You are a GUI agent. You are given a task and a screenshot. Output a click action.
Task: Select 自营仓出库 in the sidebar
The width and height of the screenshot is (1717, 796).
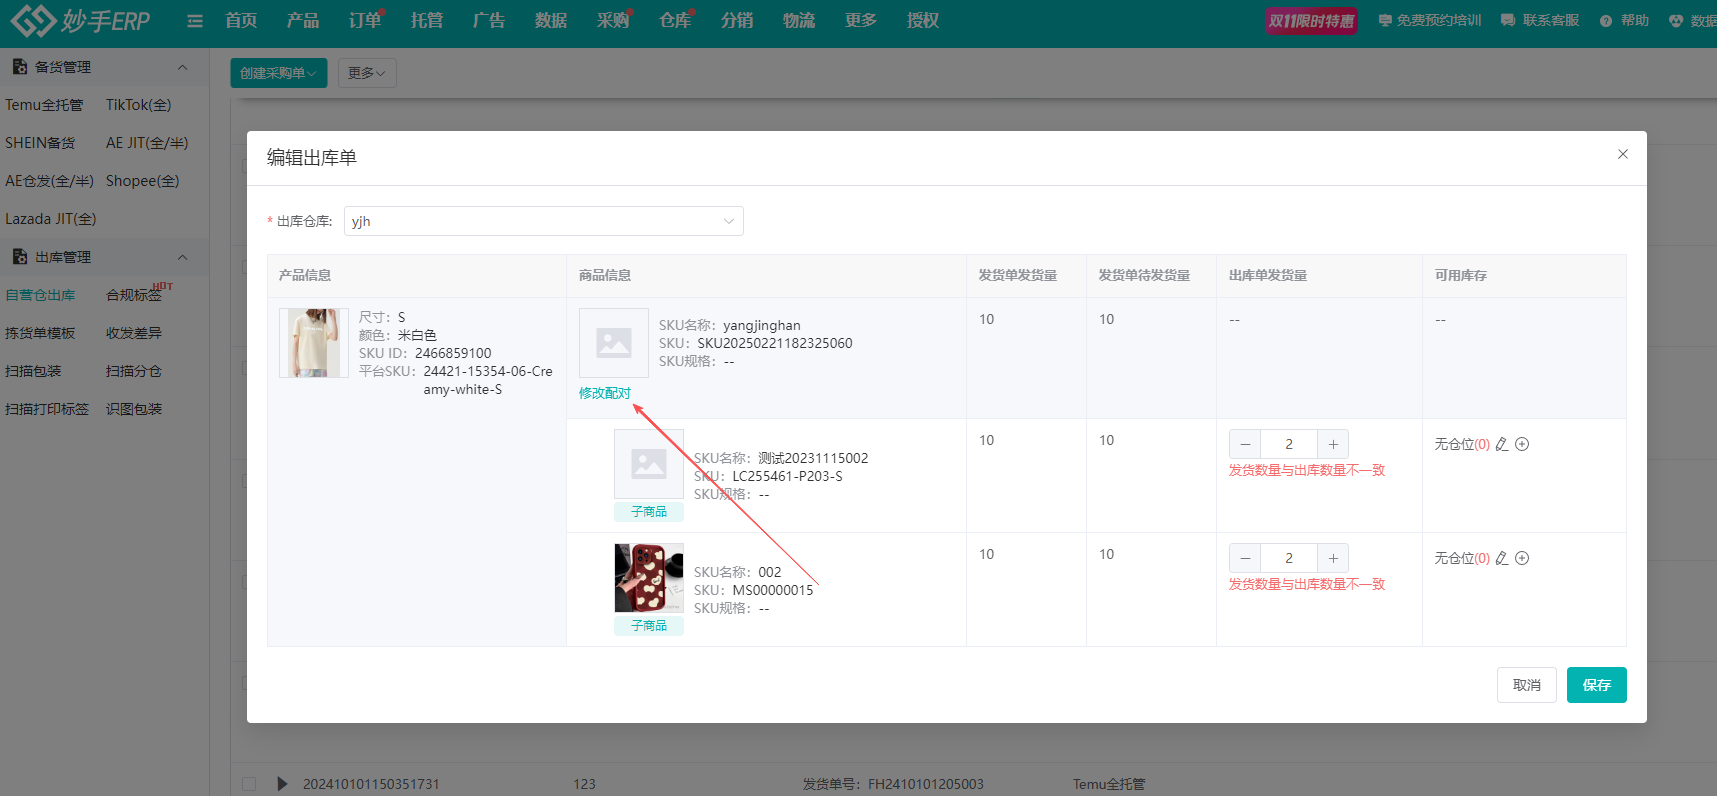pos(40,295)
